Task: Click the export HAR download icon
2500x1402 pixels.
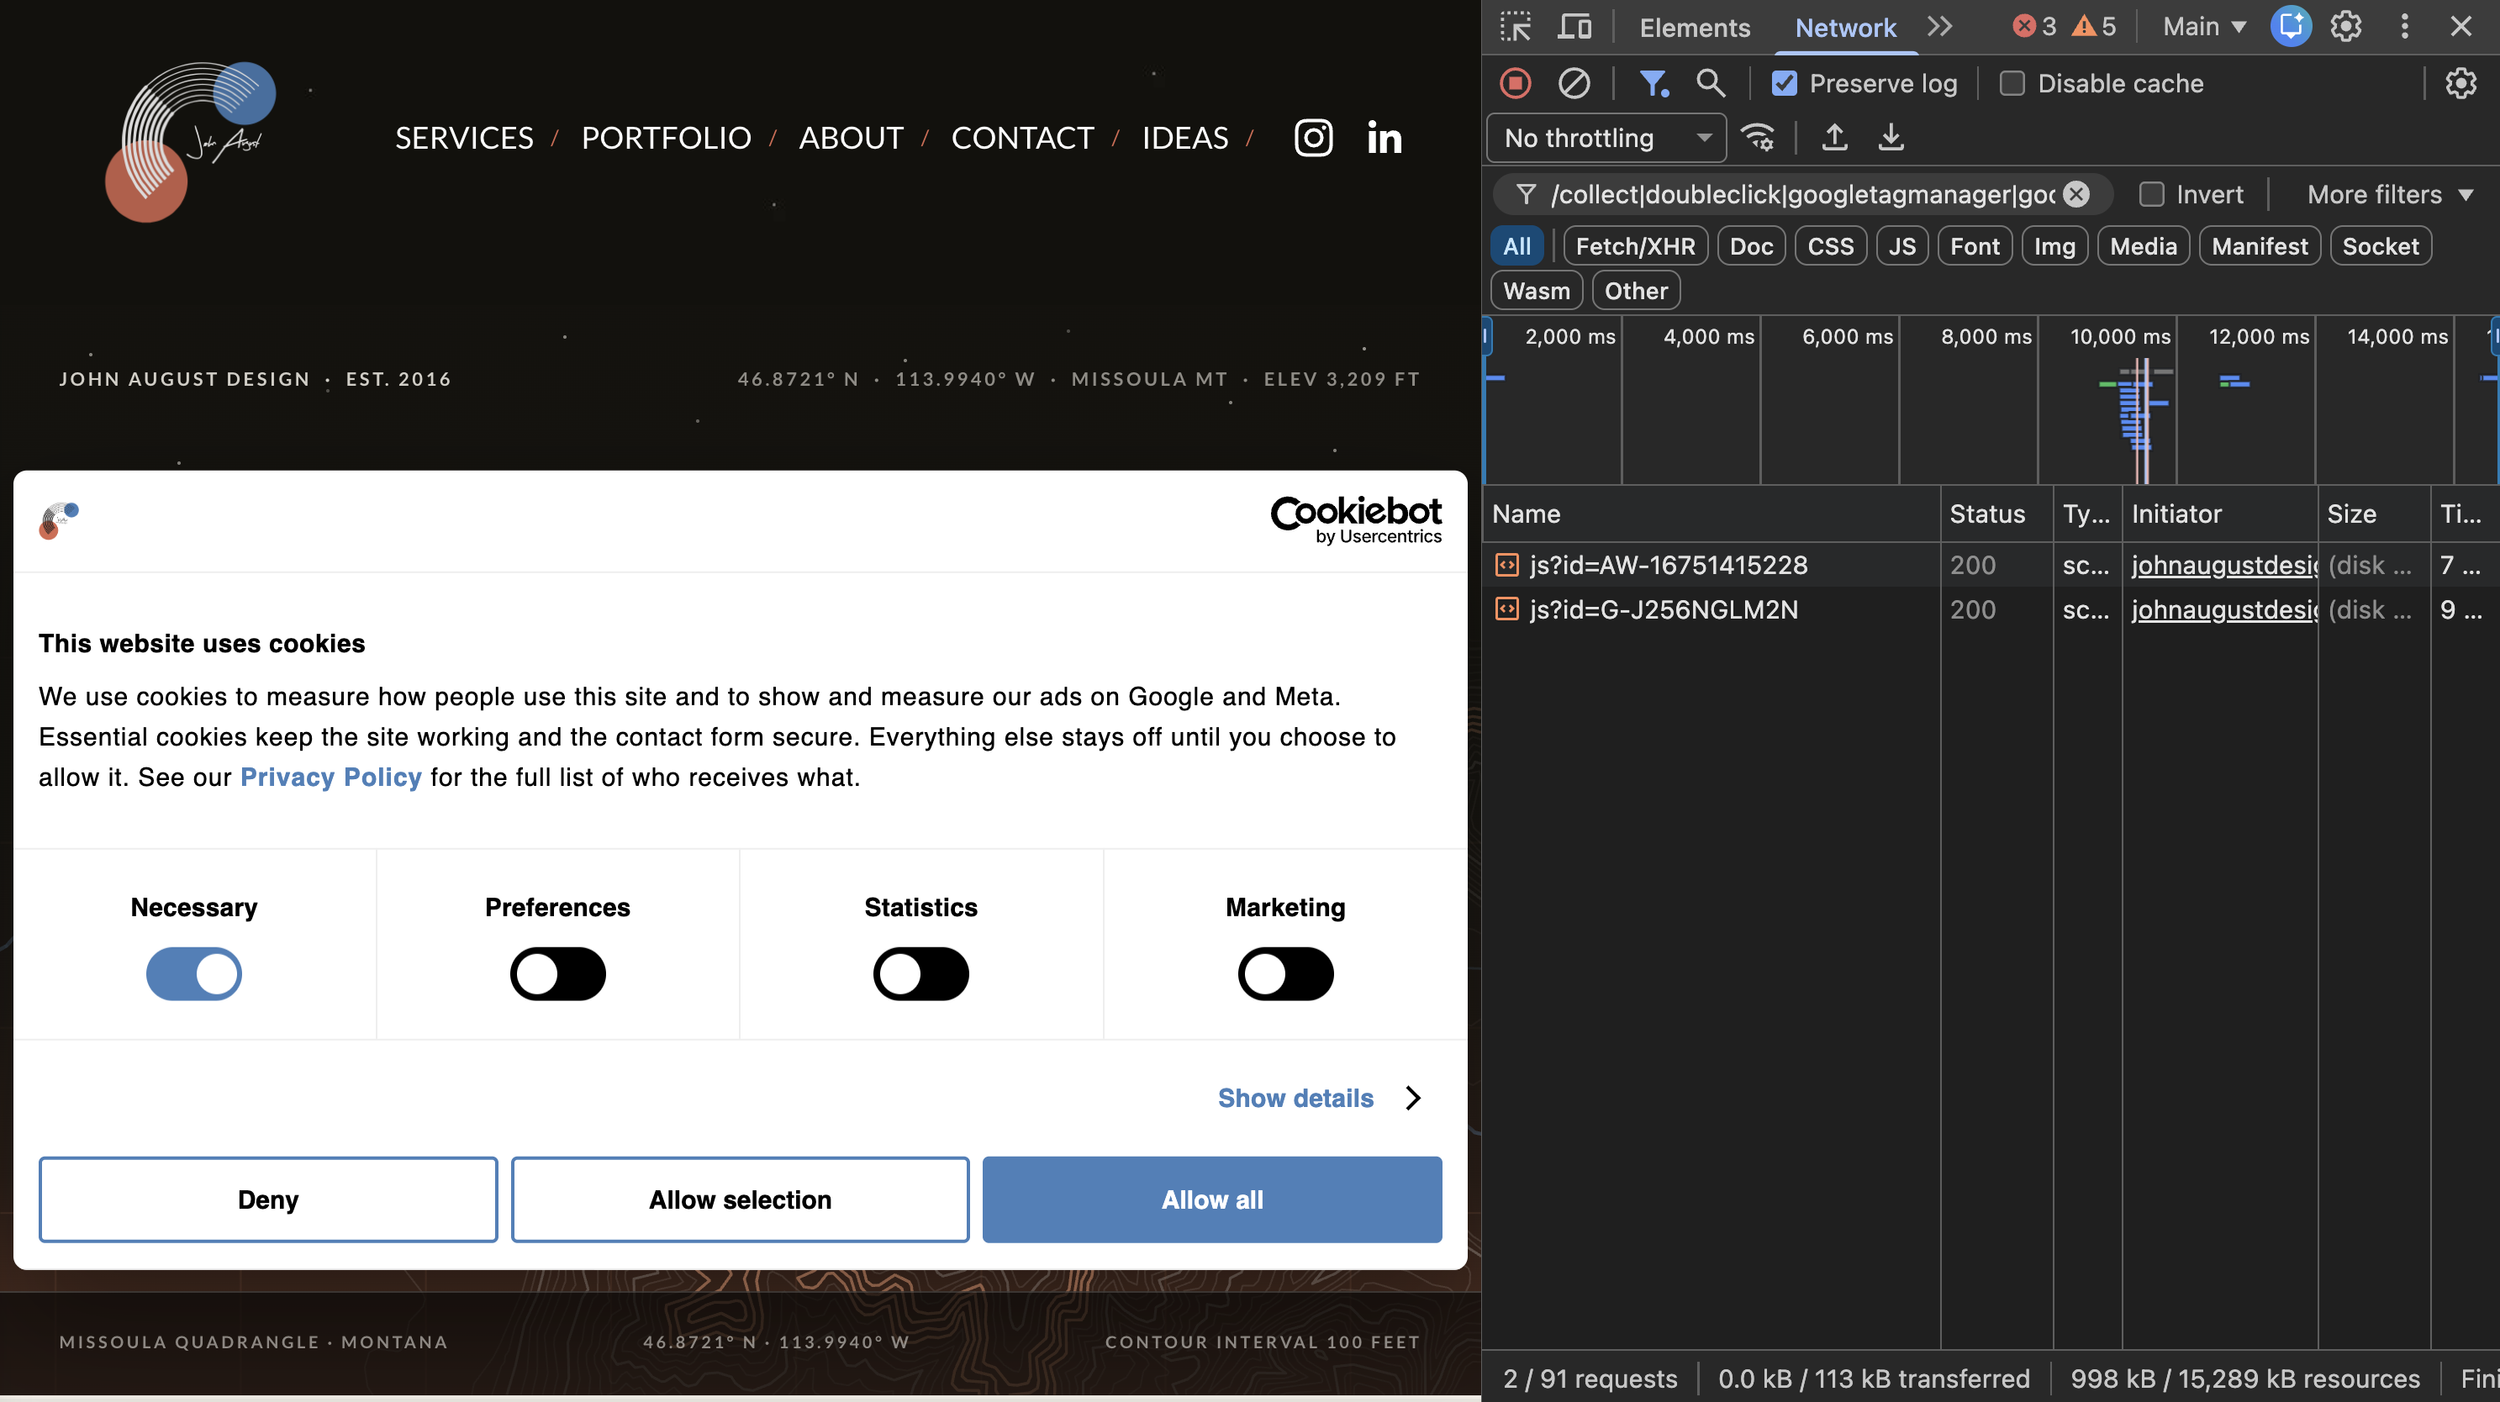Action: pos(1891,137)
